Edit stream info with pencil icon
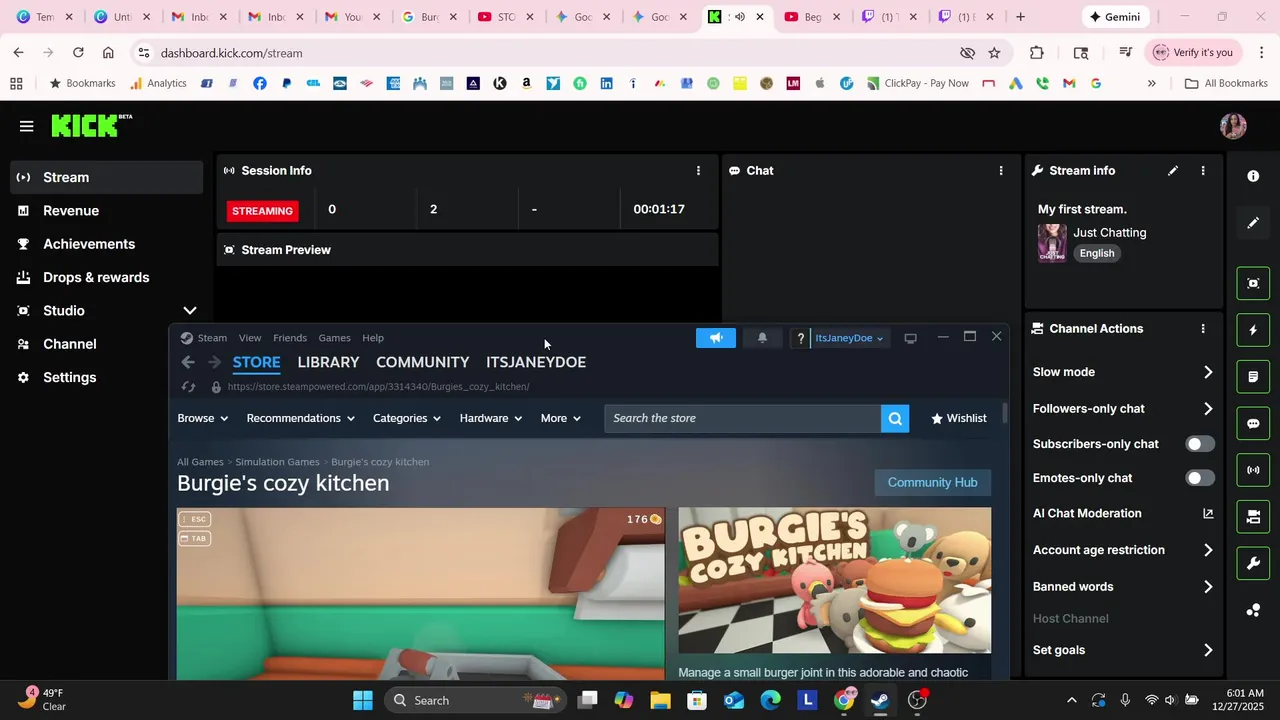 tap(1173, 171)
